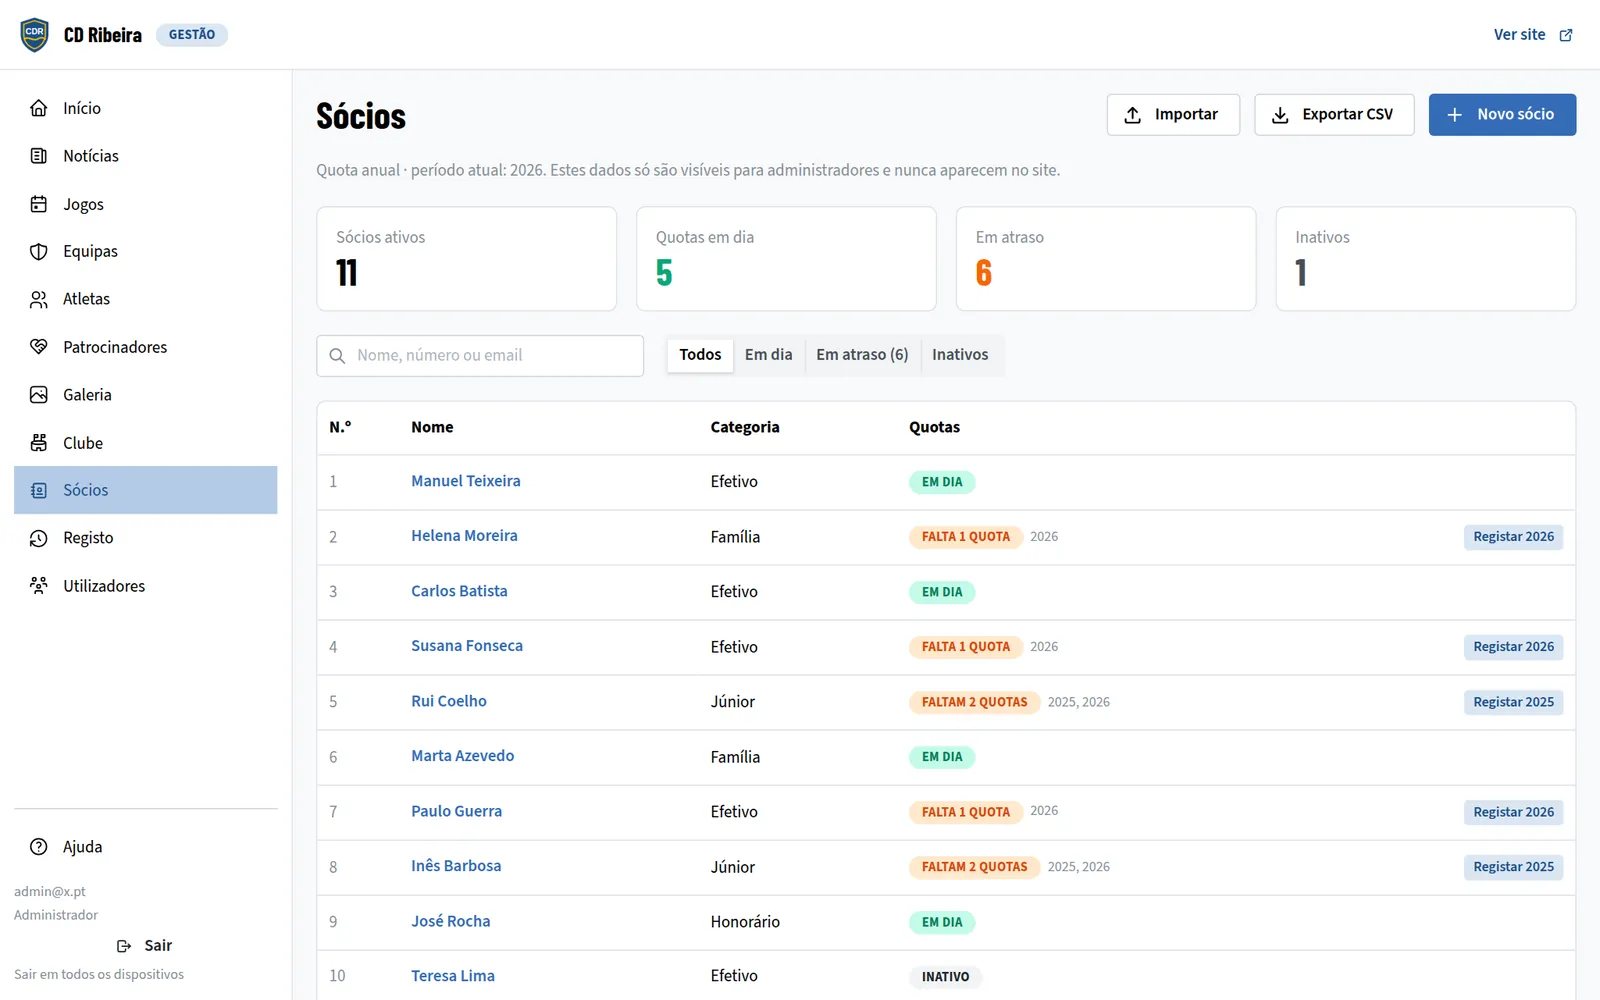Open member Teresa Lima

[453, 976]
